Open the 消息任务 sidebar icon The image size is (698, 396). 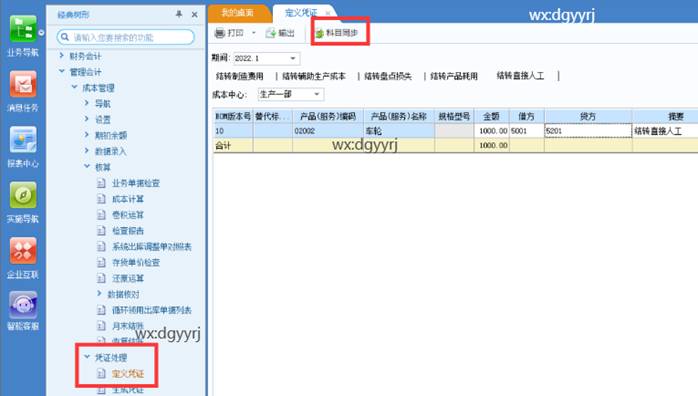click(x=22, y=84)
